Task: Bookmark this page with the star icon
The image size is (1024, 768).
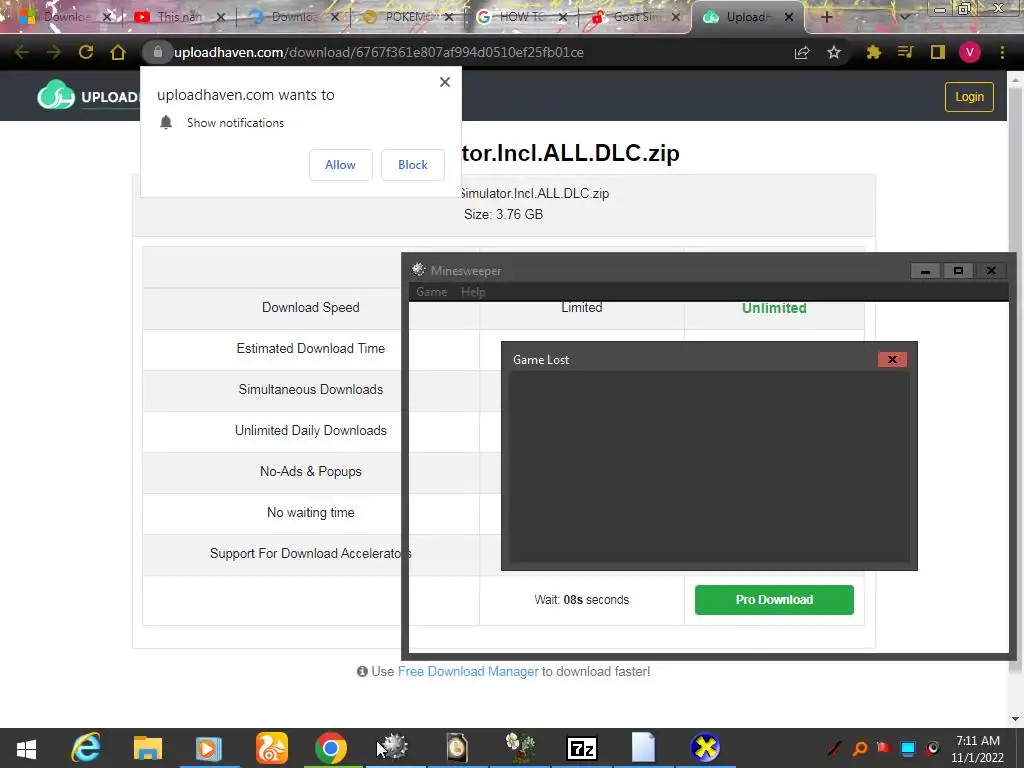Action: 834,52
